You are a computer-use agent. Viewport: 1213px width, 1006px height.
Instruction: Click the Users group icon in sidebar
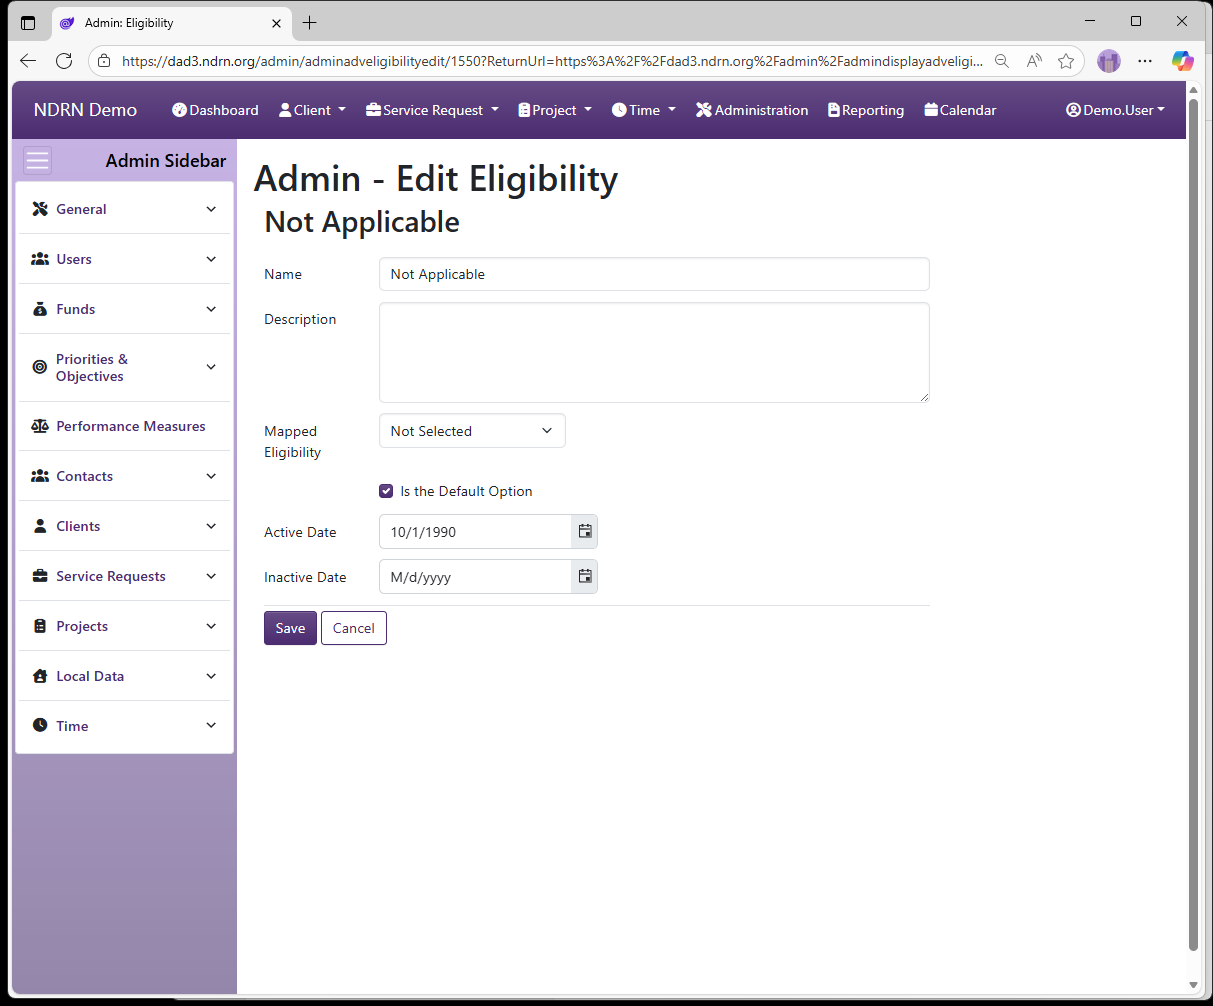(40, 259)
